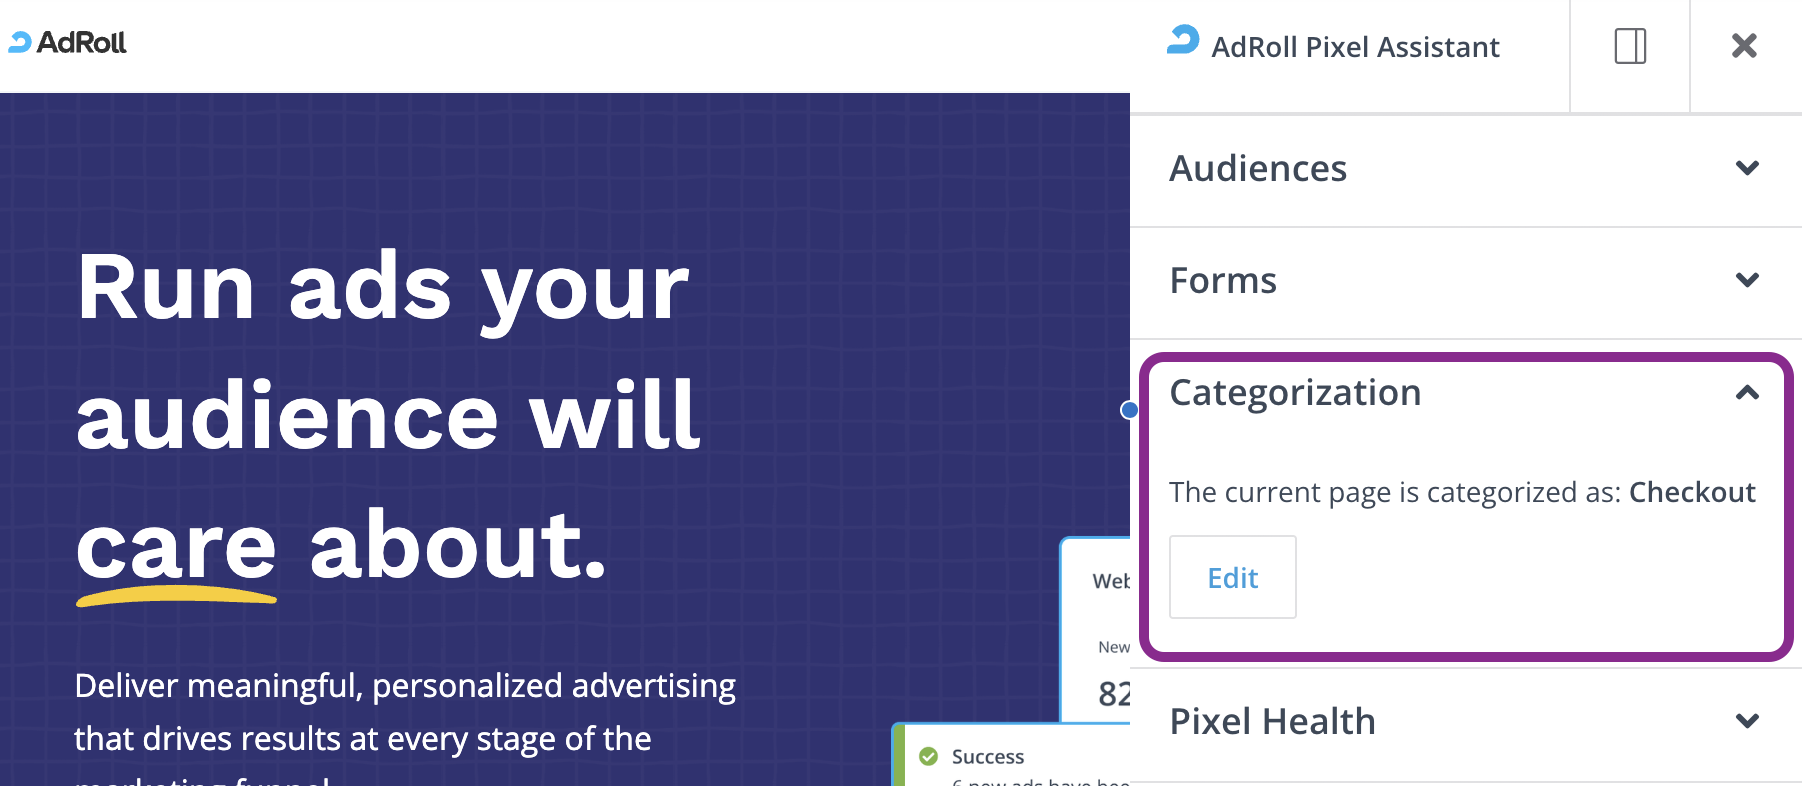1802x786 pixels.
Task: Click the Success notification text
Action: pyautogui.click(x=988, y=757)
